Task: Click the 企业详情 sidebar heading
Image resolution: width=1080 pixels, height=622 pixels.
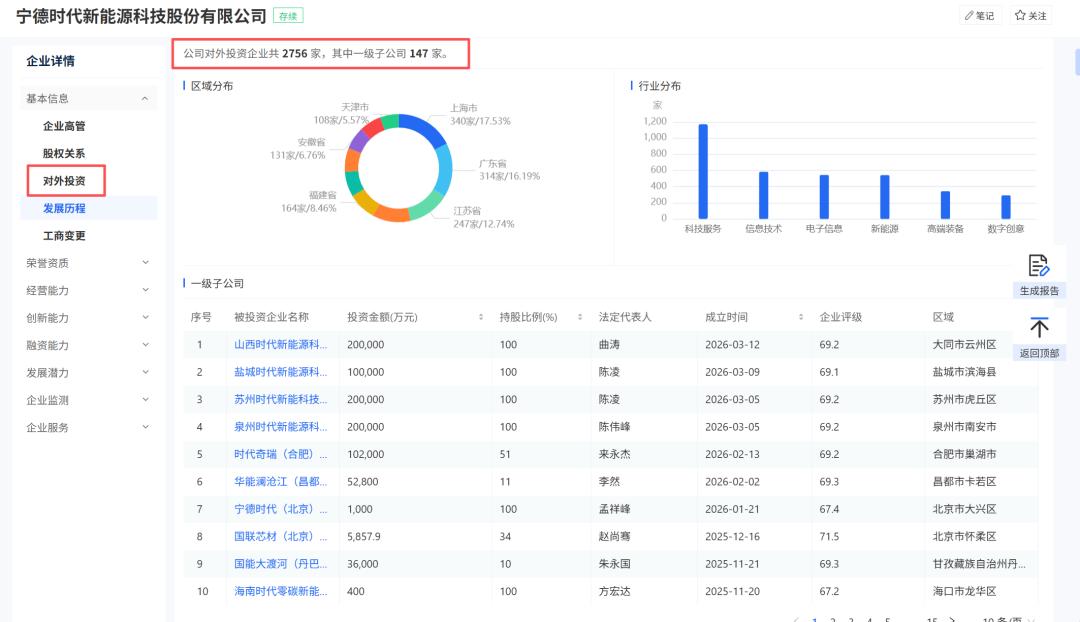Action: 50,61
